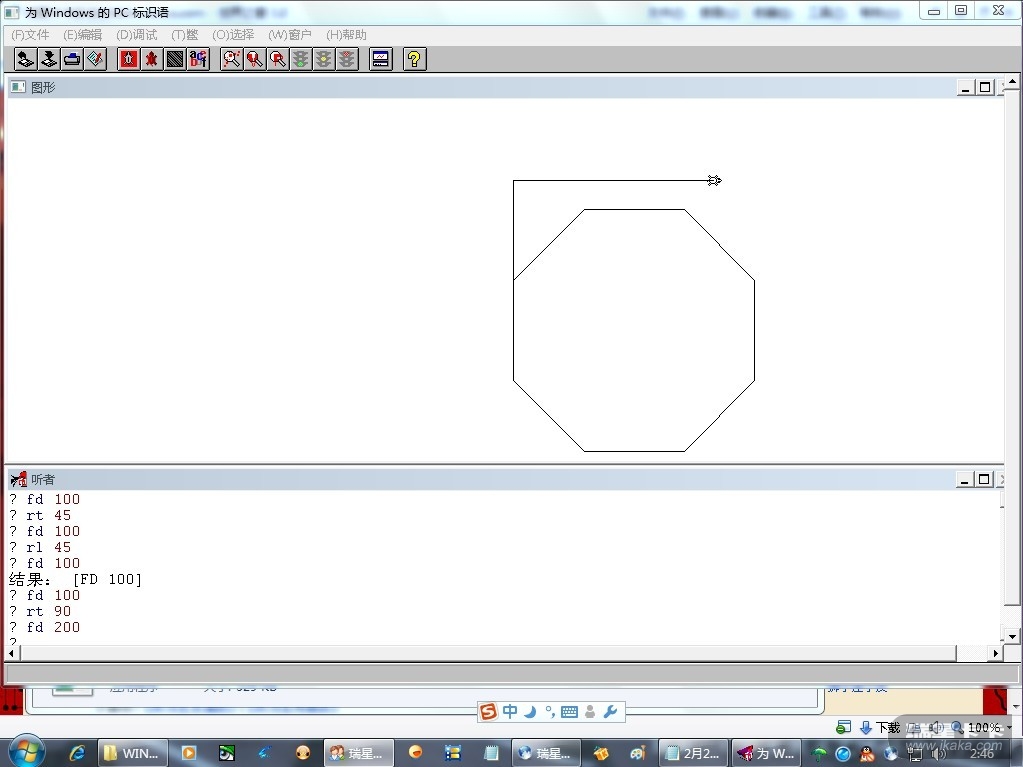Viewport: 1023px width, 767px height.
Task: Click the black hatched pattern icon
Action: (175, 59)
